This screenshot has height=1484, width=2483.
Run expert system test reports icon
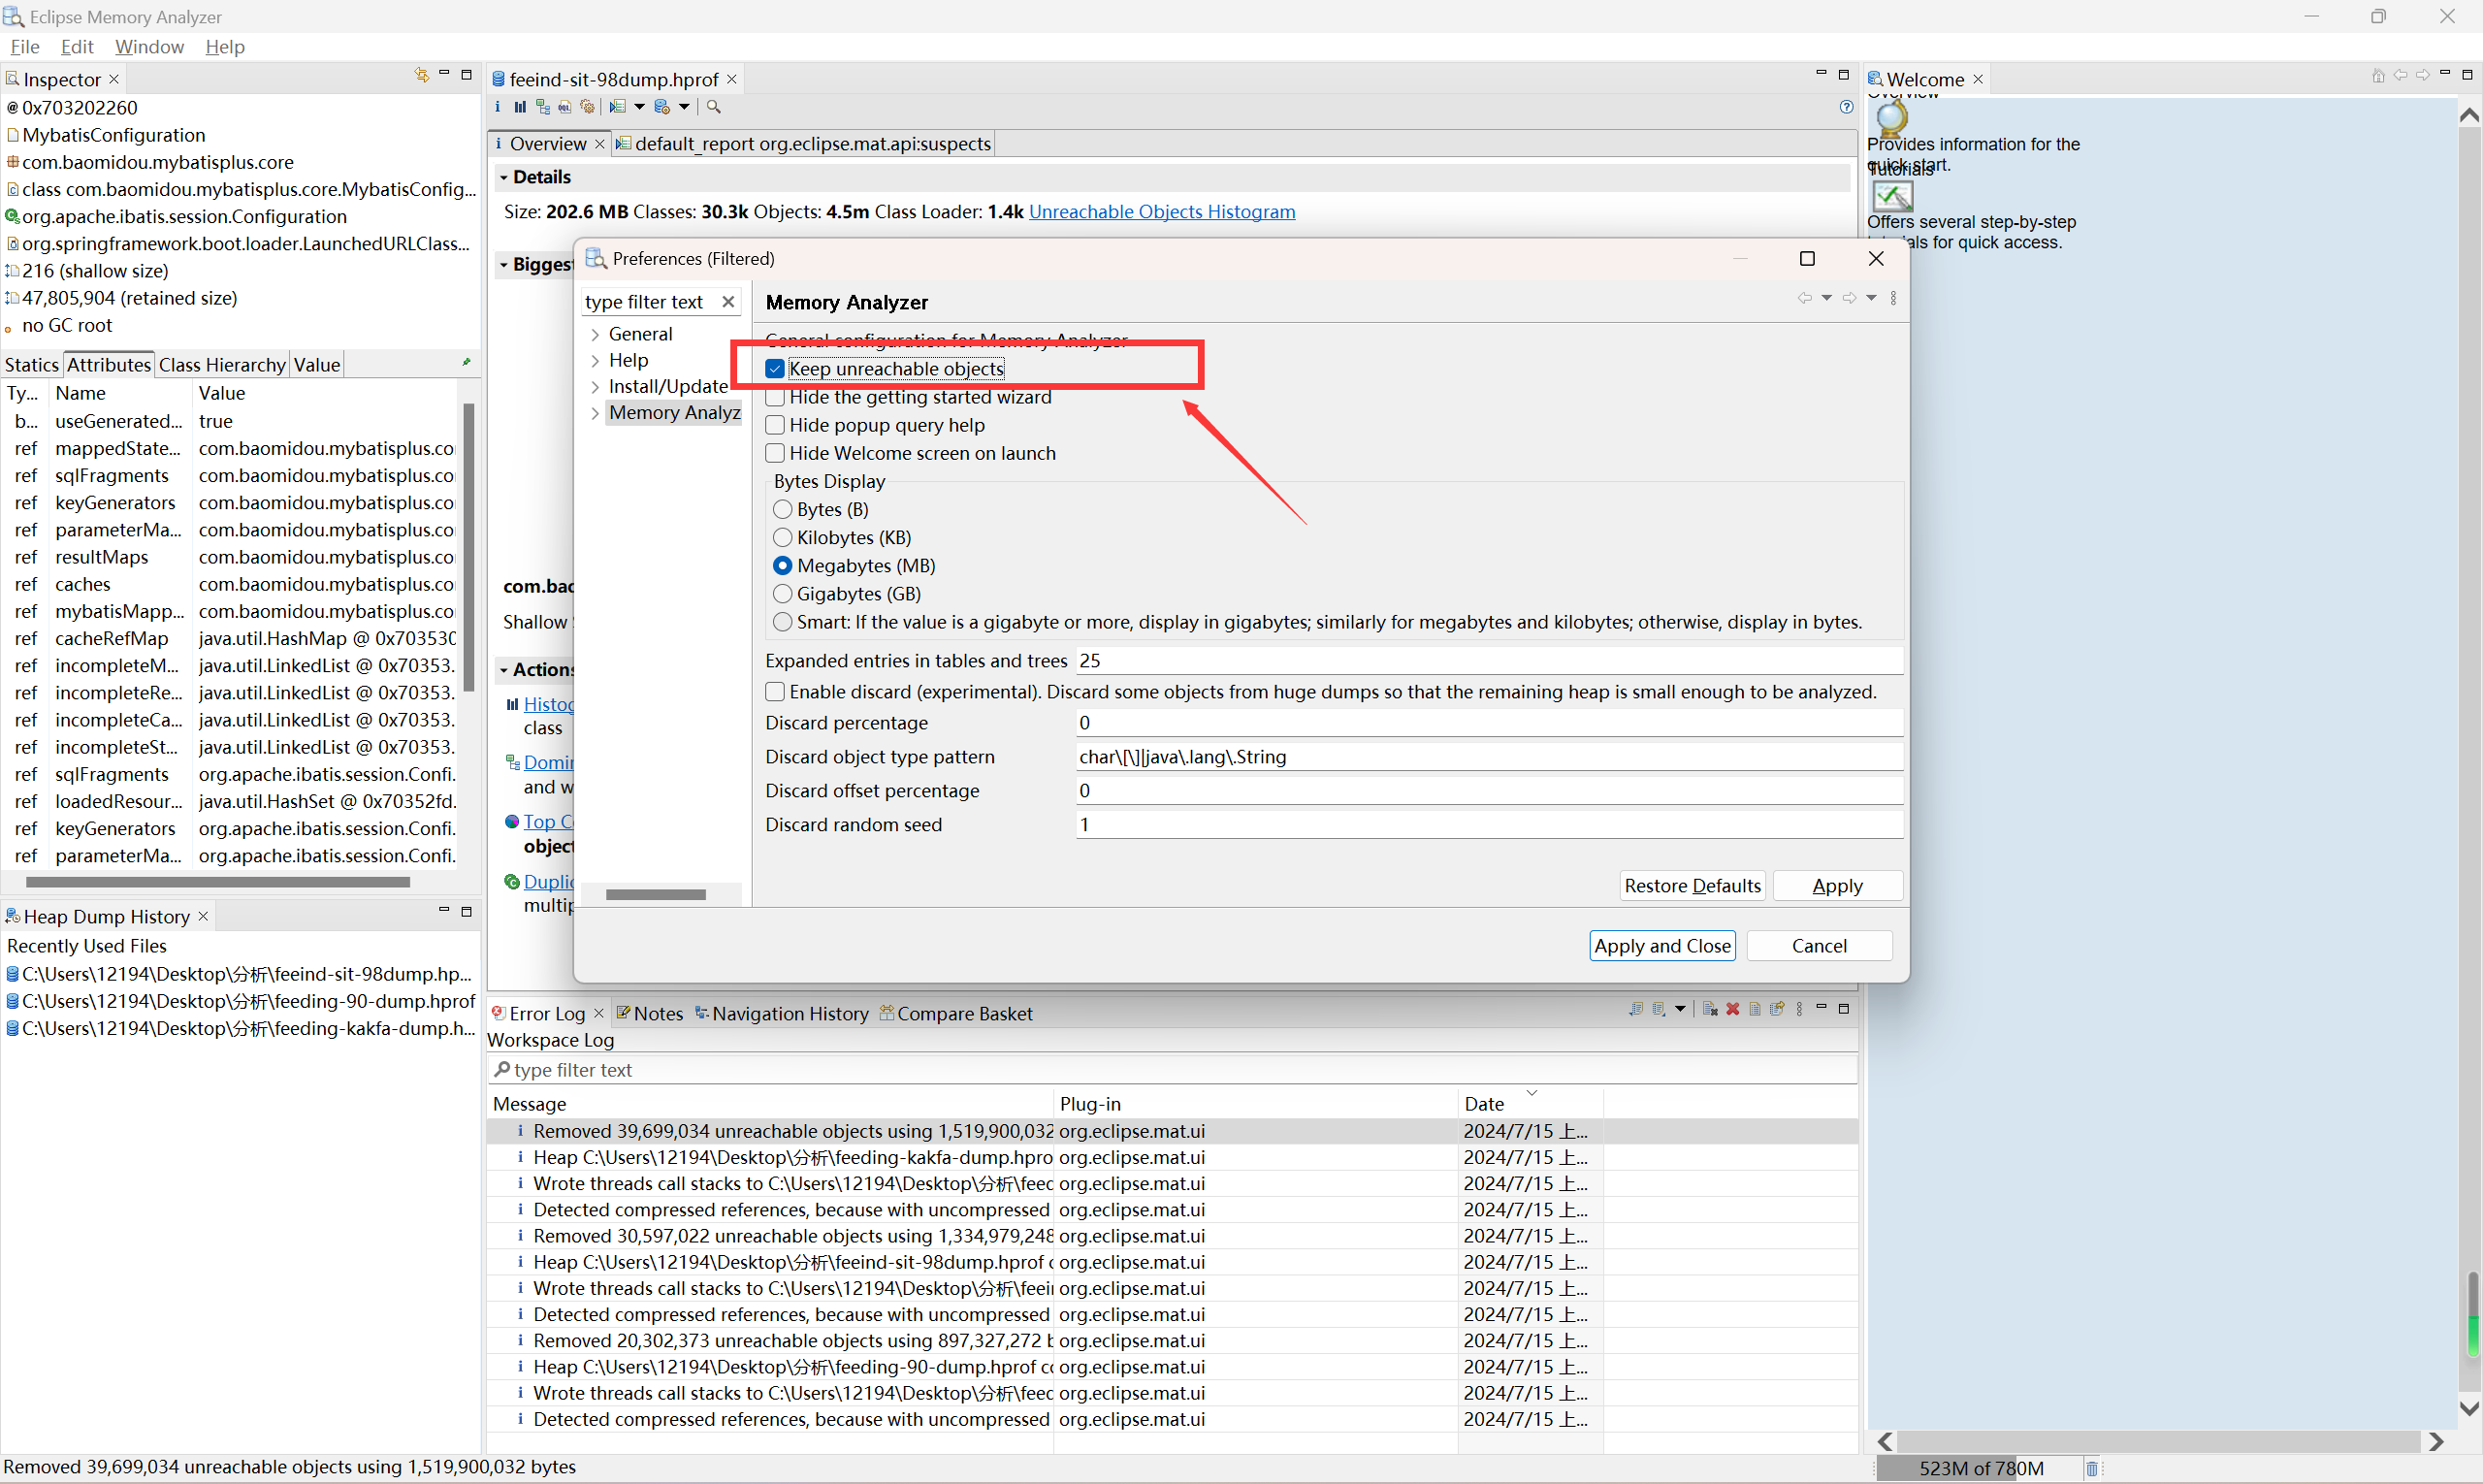pyautogui.click(x=618, y=107)
